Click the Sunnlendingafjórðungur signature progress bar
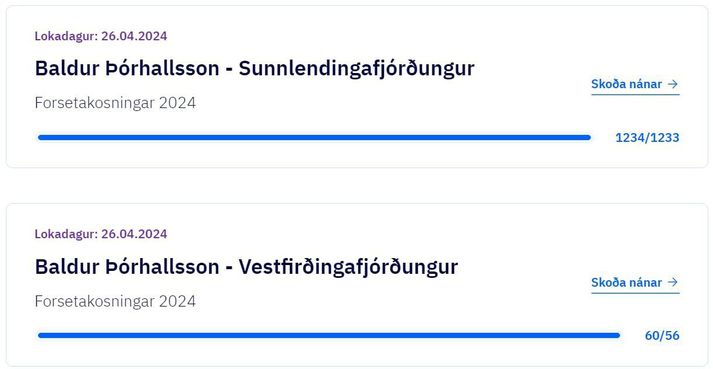Viewport: 713px width, 369px height. click(x=314, y=137)
